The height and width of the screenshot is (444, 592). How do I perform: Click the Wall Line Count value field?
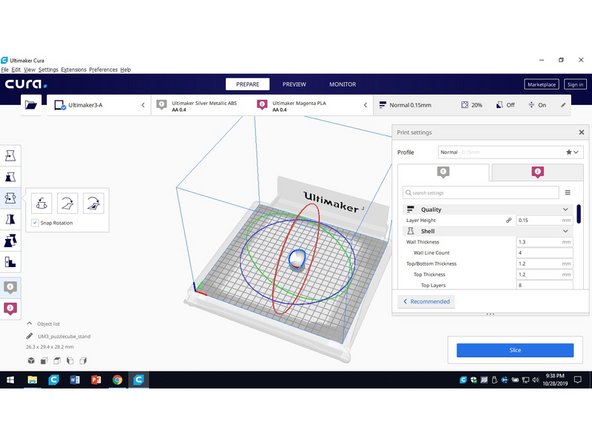[544, 253]
